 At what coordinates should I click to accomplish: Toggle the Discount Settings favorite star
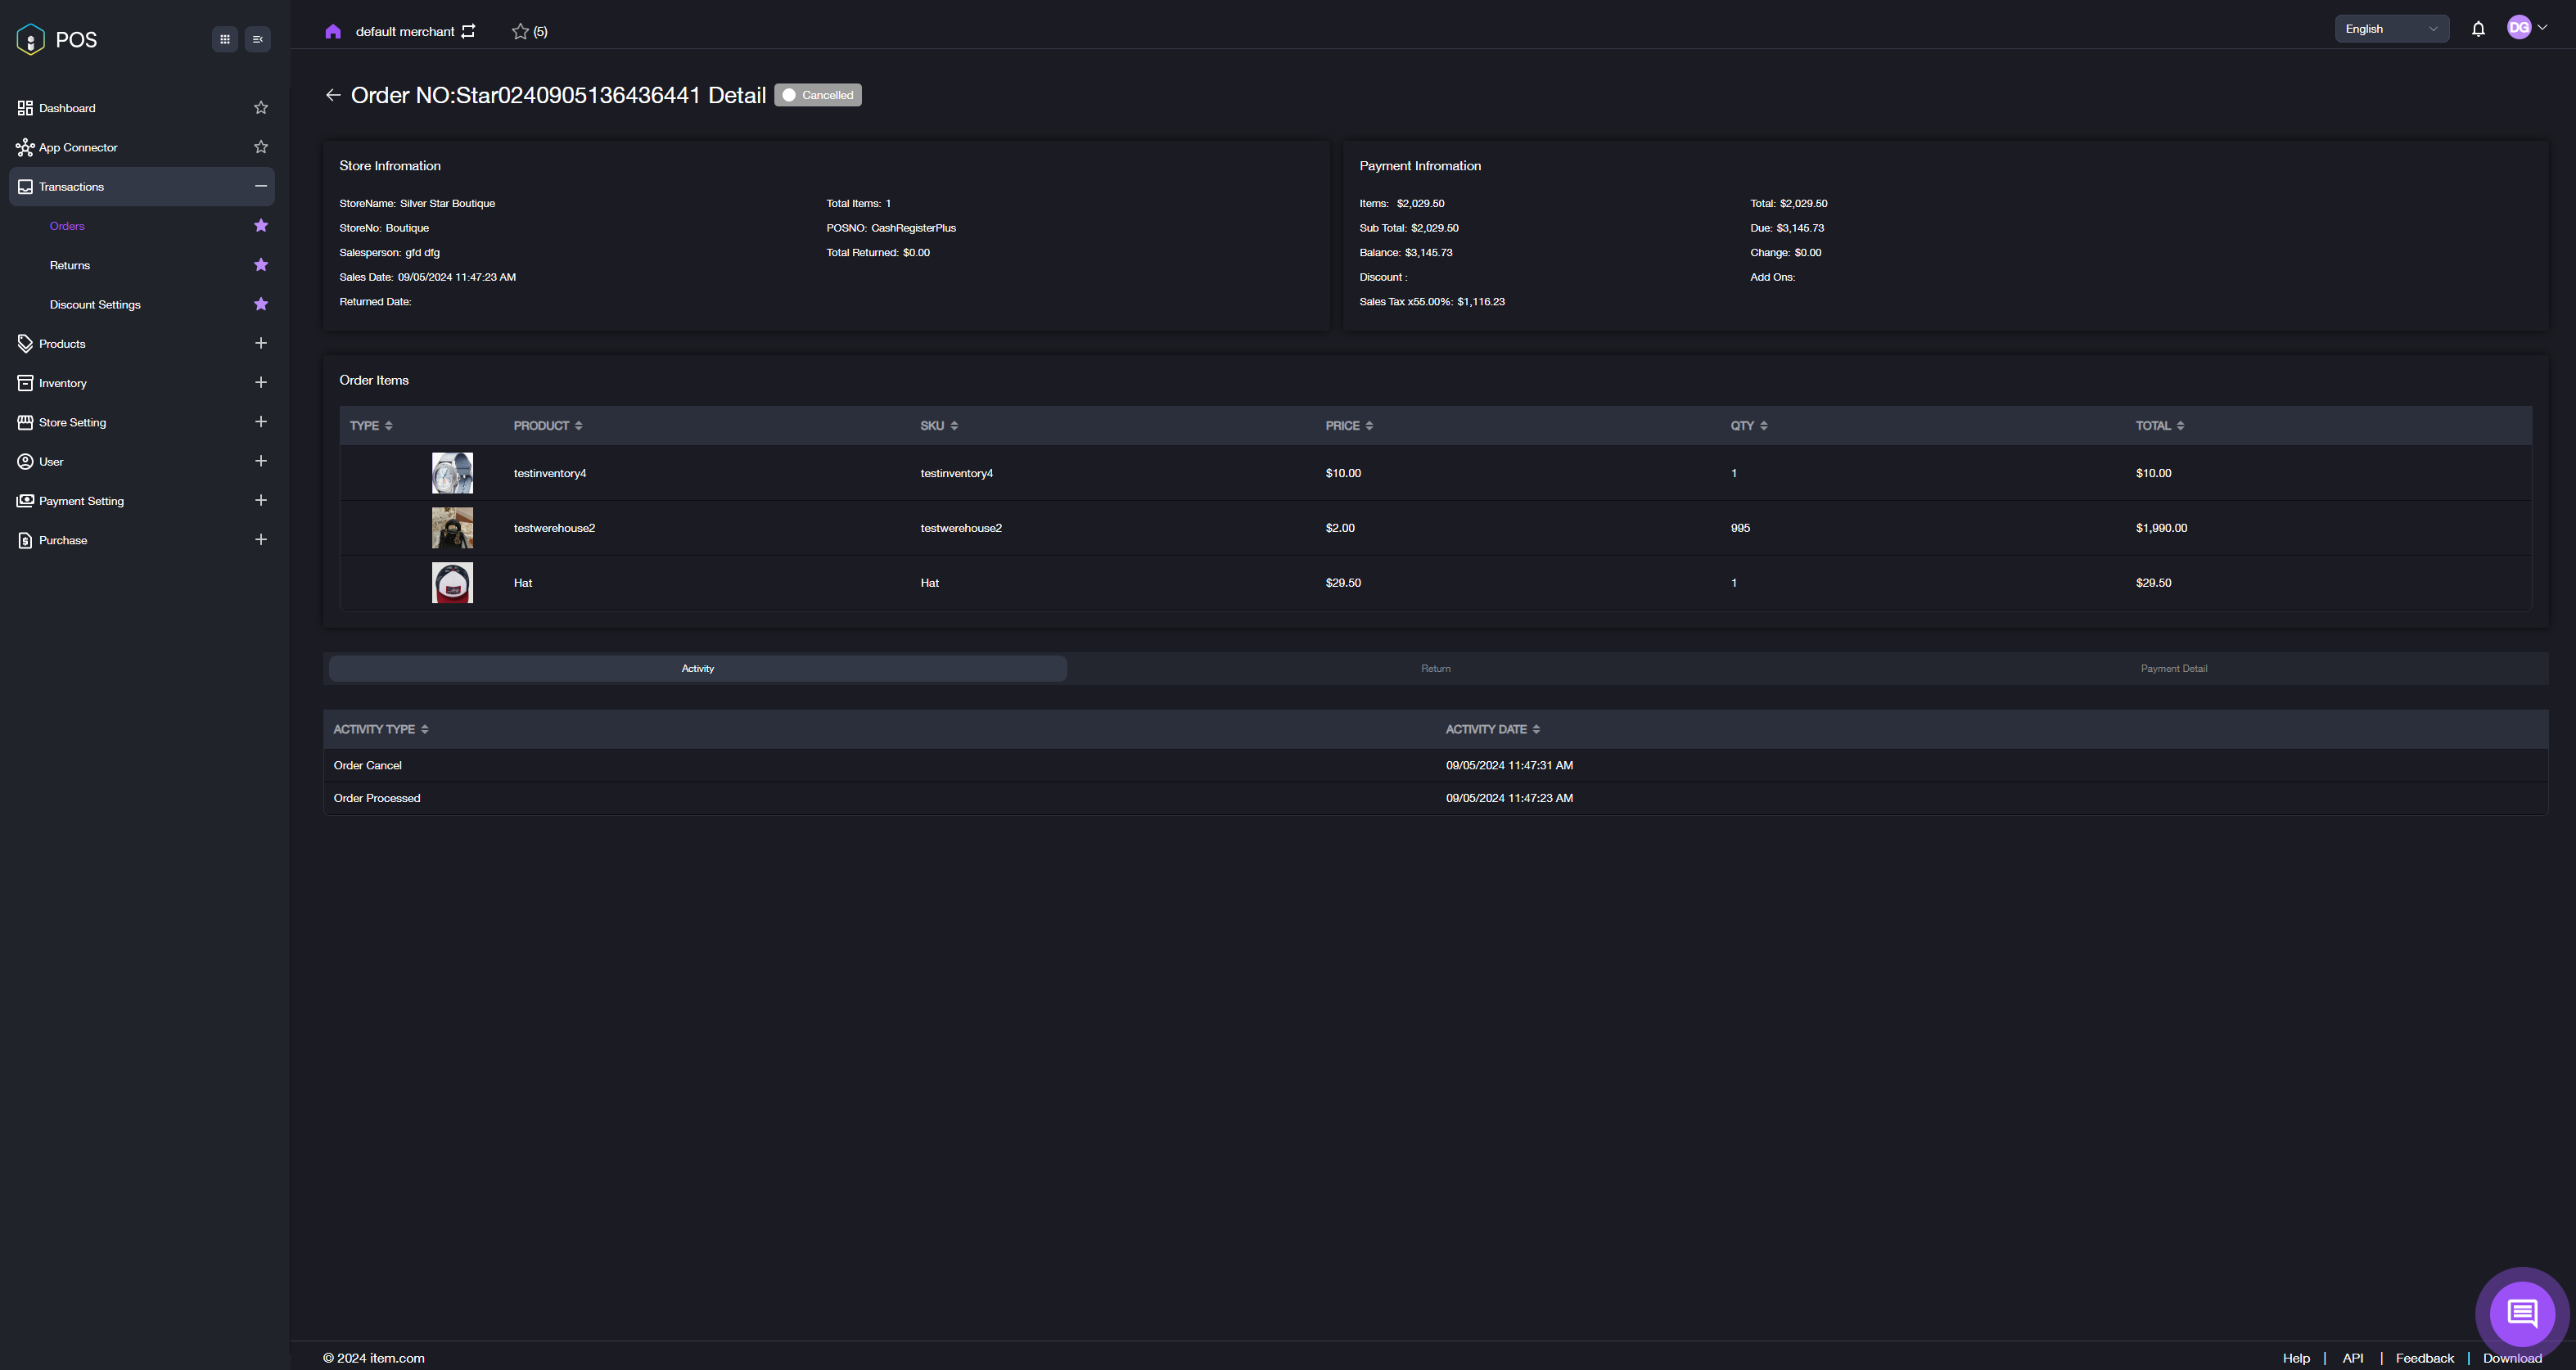click(261, 304)
